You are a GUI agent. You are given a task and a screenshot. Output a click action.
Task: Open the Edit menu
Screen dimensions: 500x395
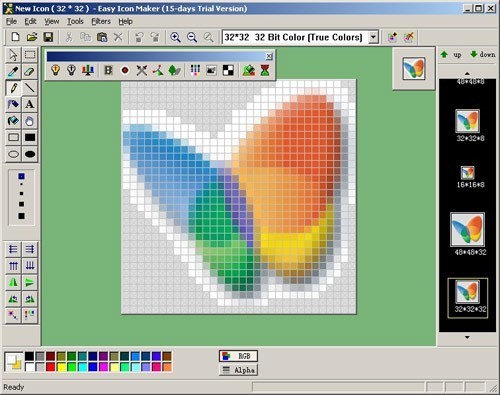30,21
